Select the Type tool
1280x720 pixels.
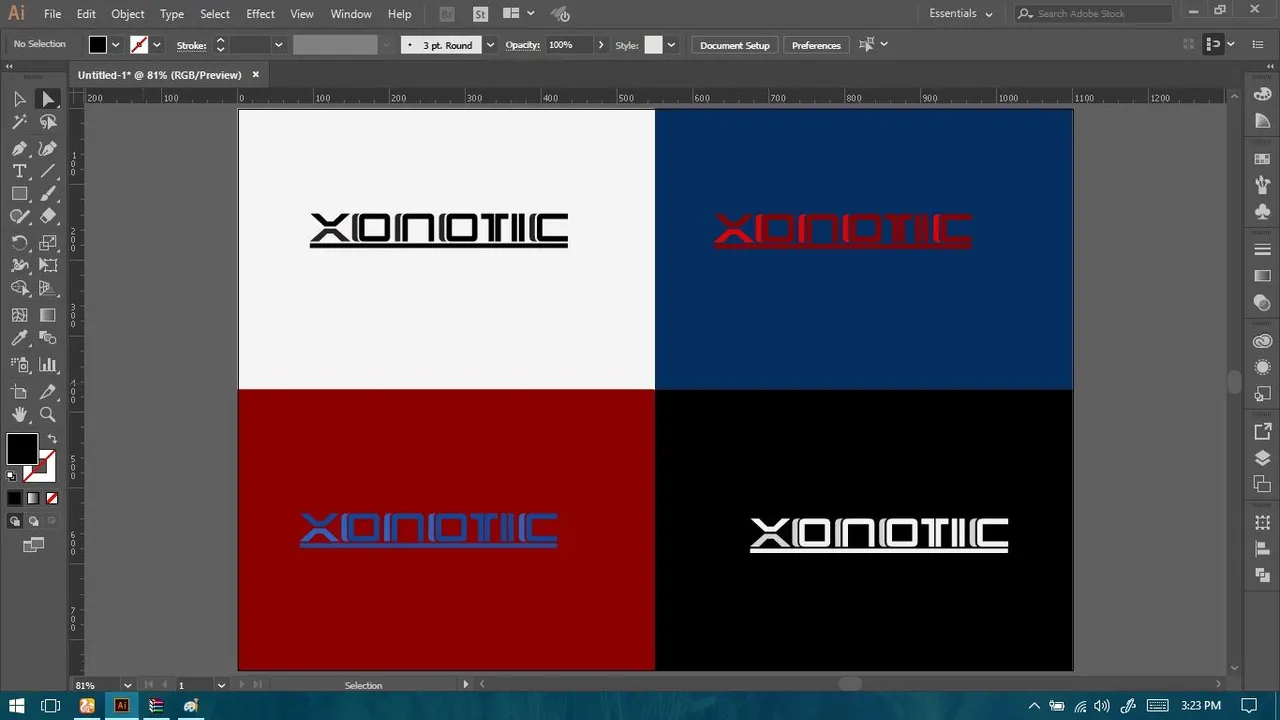click(19, 171)
